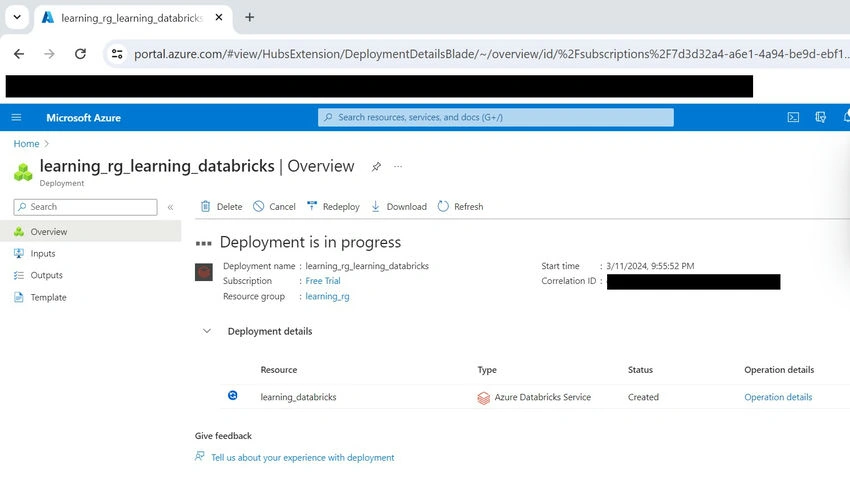
Task: Open the Azure hamburger portal menu
Action: coord(16,118)
